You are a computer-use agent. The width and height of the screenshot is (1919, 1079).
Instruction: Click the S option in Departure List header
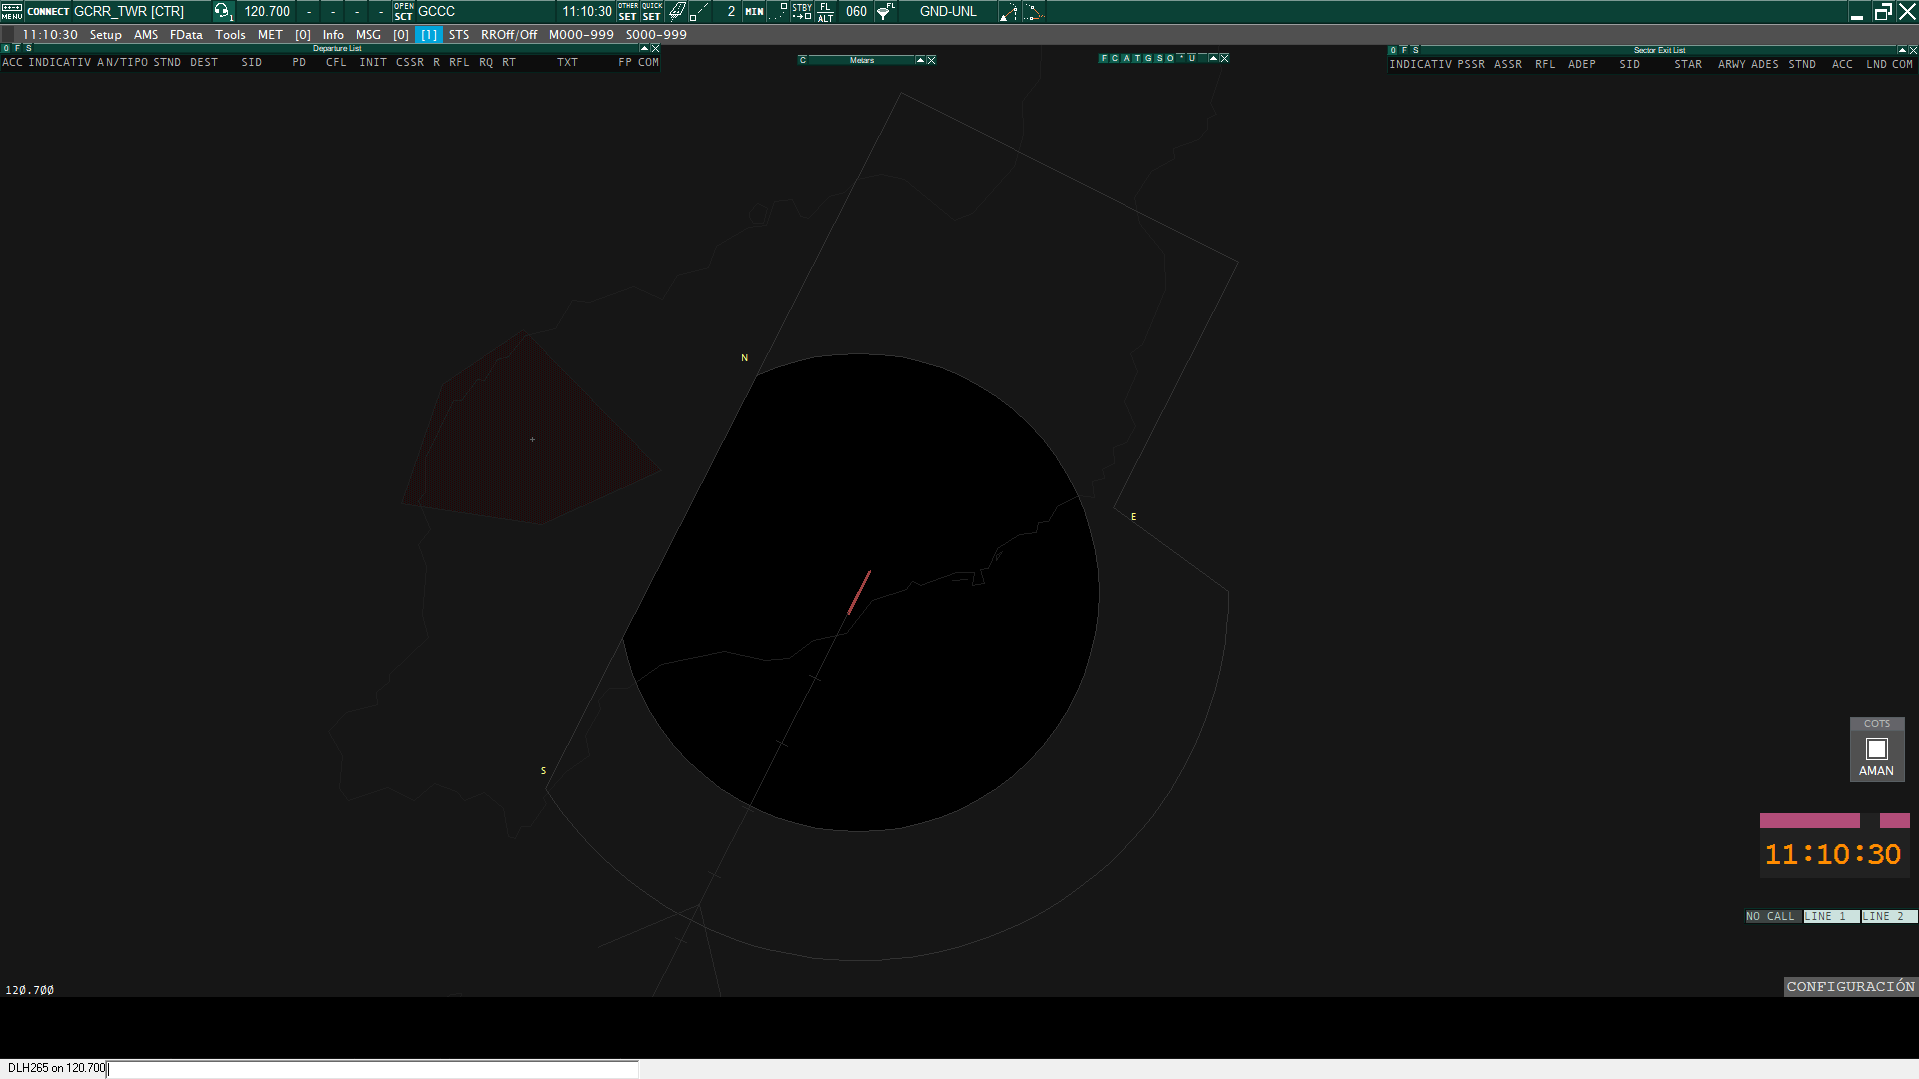[28, 48]
